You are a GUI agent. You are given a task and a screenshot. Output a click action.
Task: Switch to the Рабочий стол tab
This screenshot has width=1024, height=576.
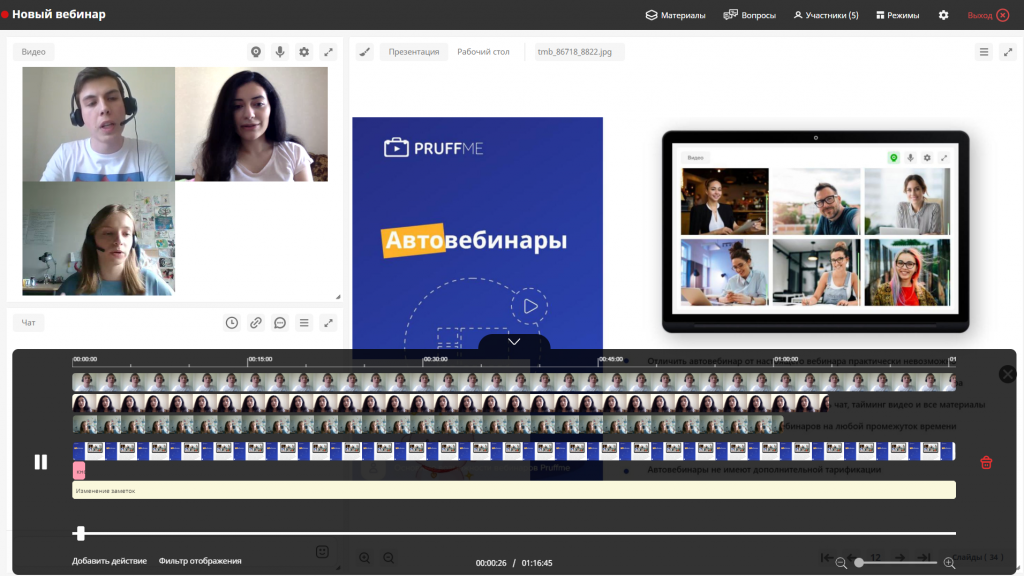pos(484,51)
